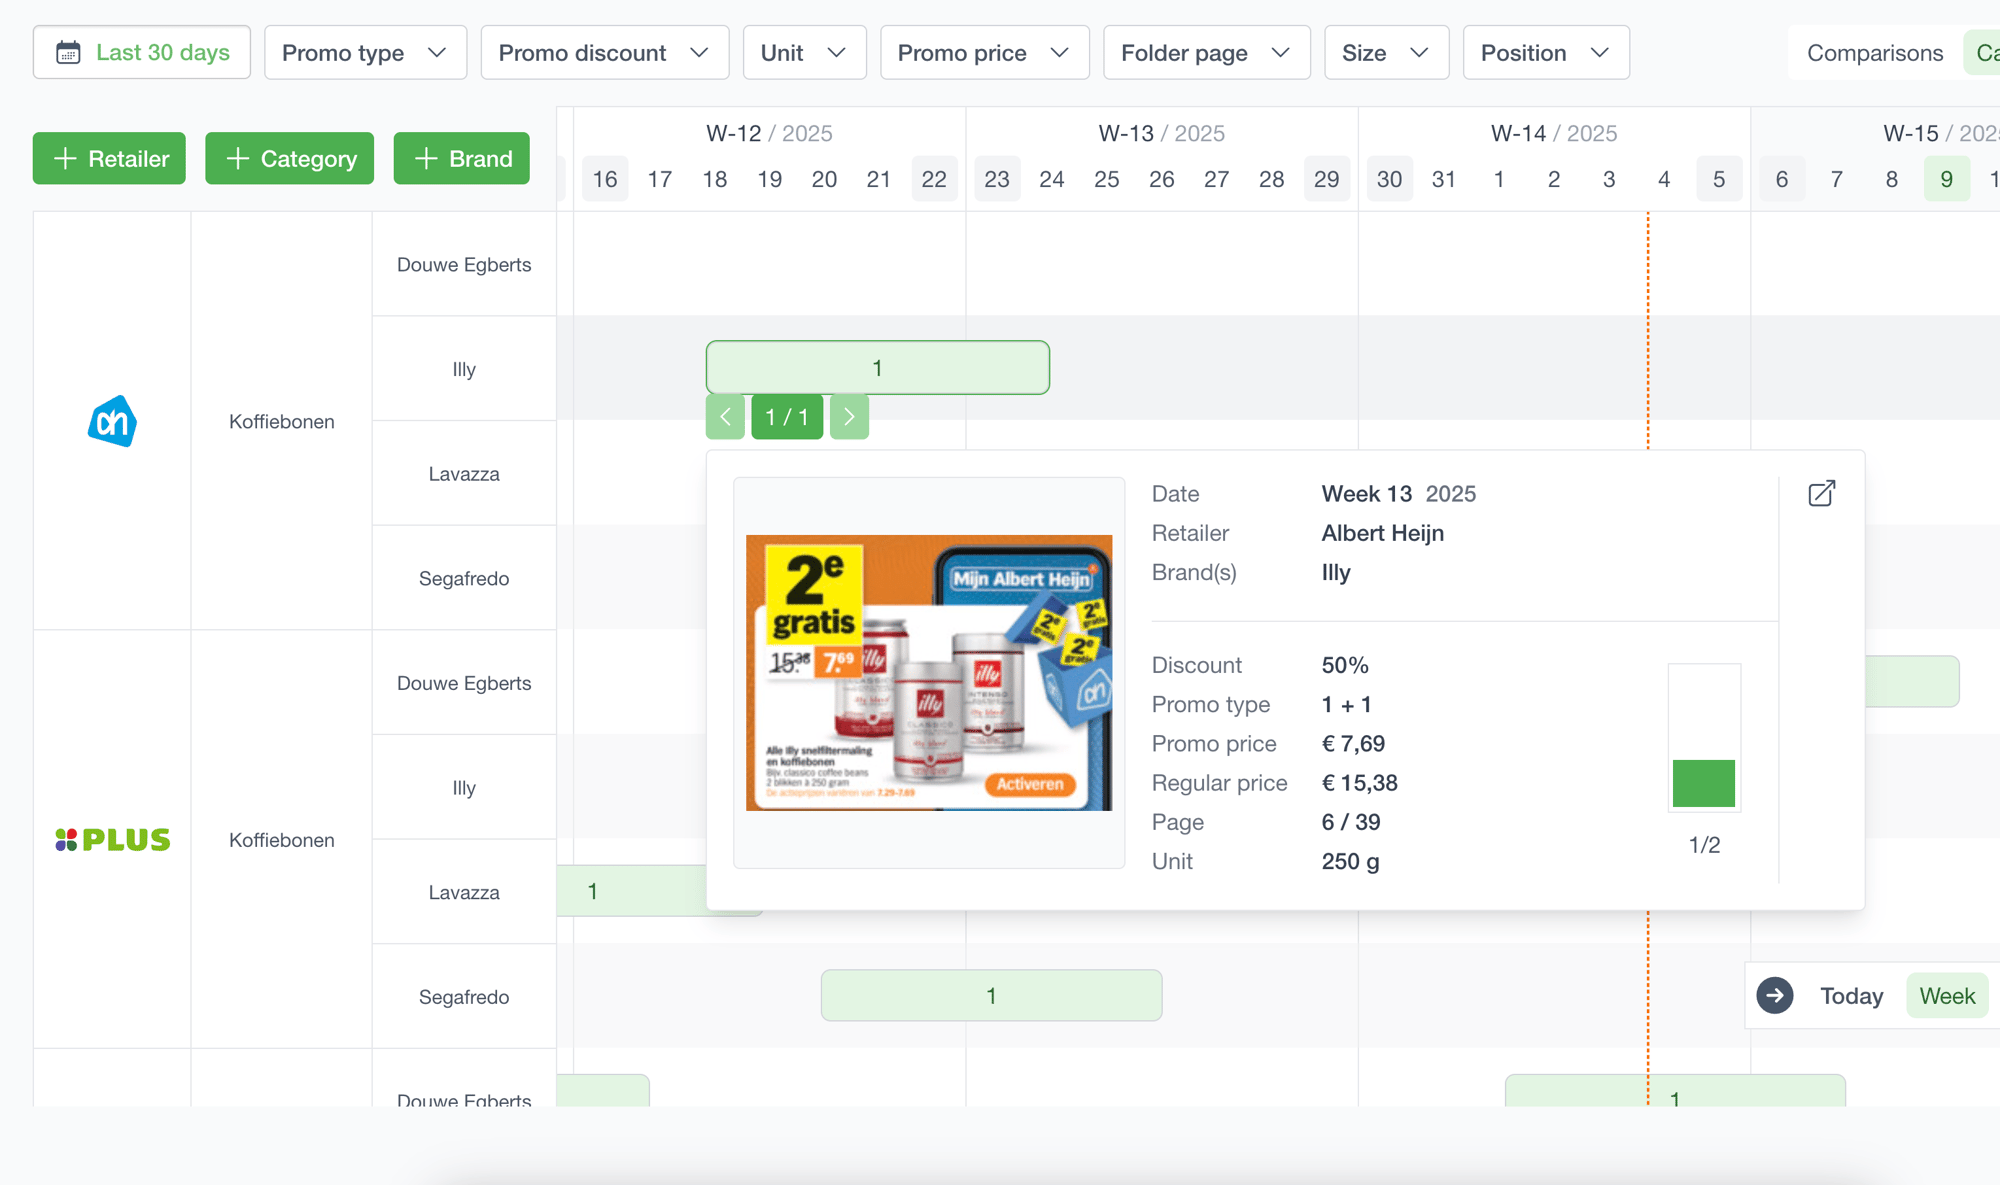Click the plus icon on Retailer button
The width and height of the screenshot is (2000, 1185).
65,158
